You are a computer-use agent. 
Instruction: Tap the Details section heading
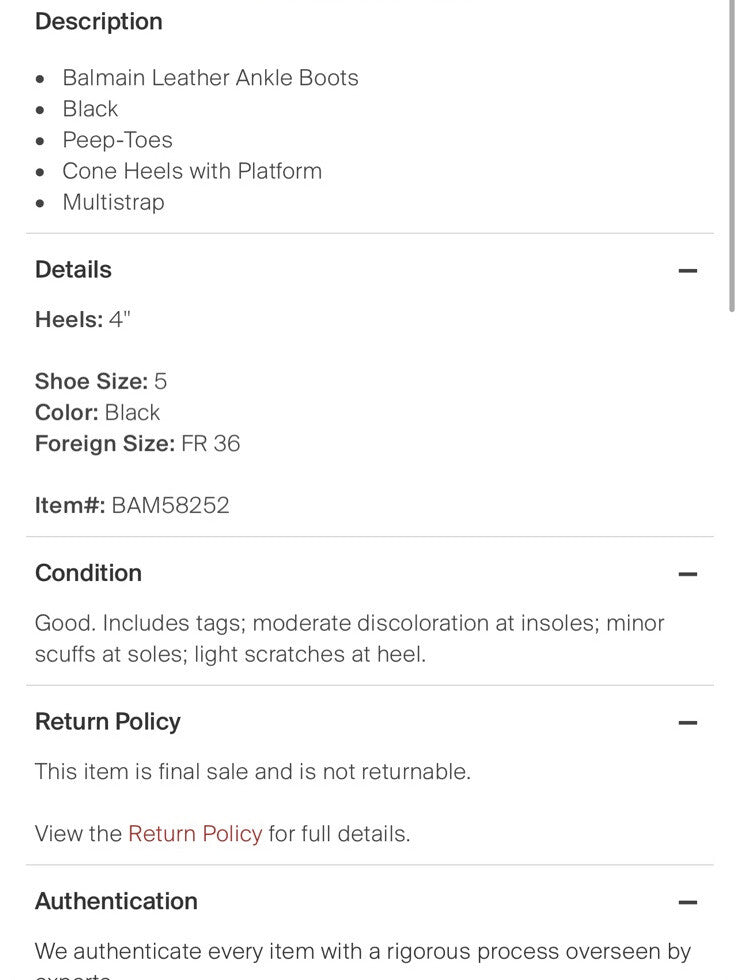73,270
